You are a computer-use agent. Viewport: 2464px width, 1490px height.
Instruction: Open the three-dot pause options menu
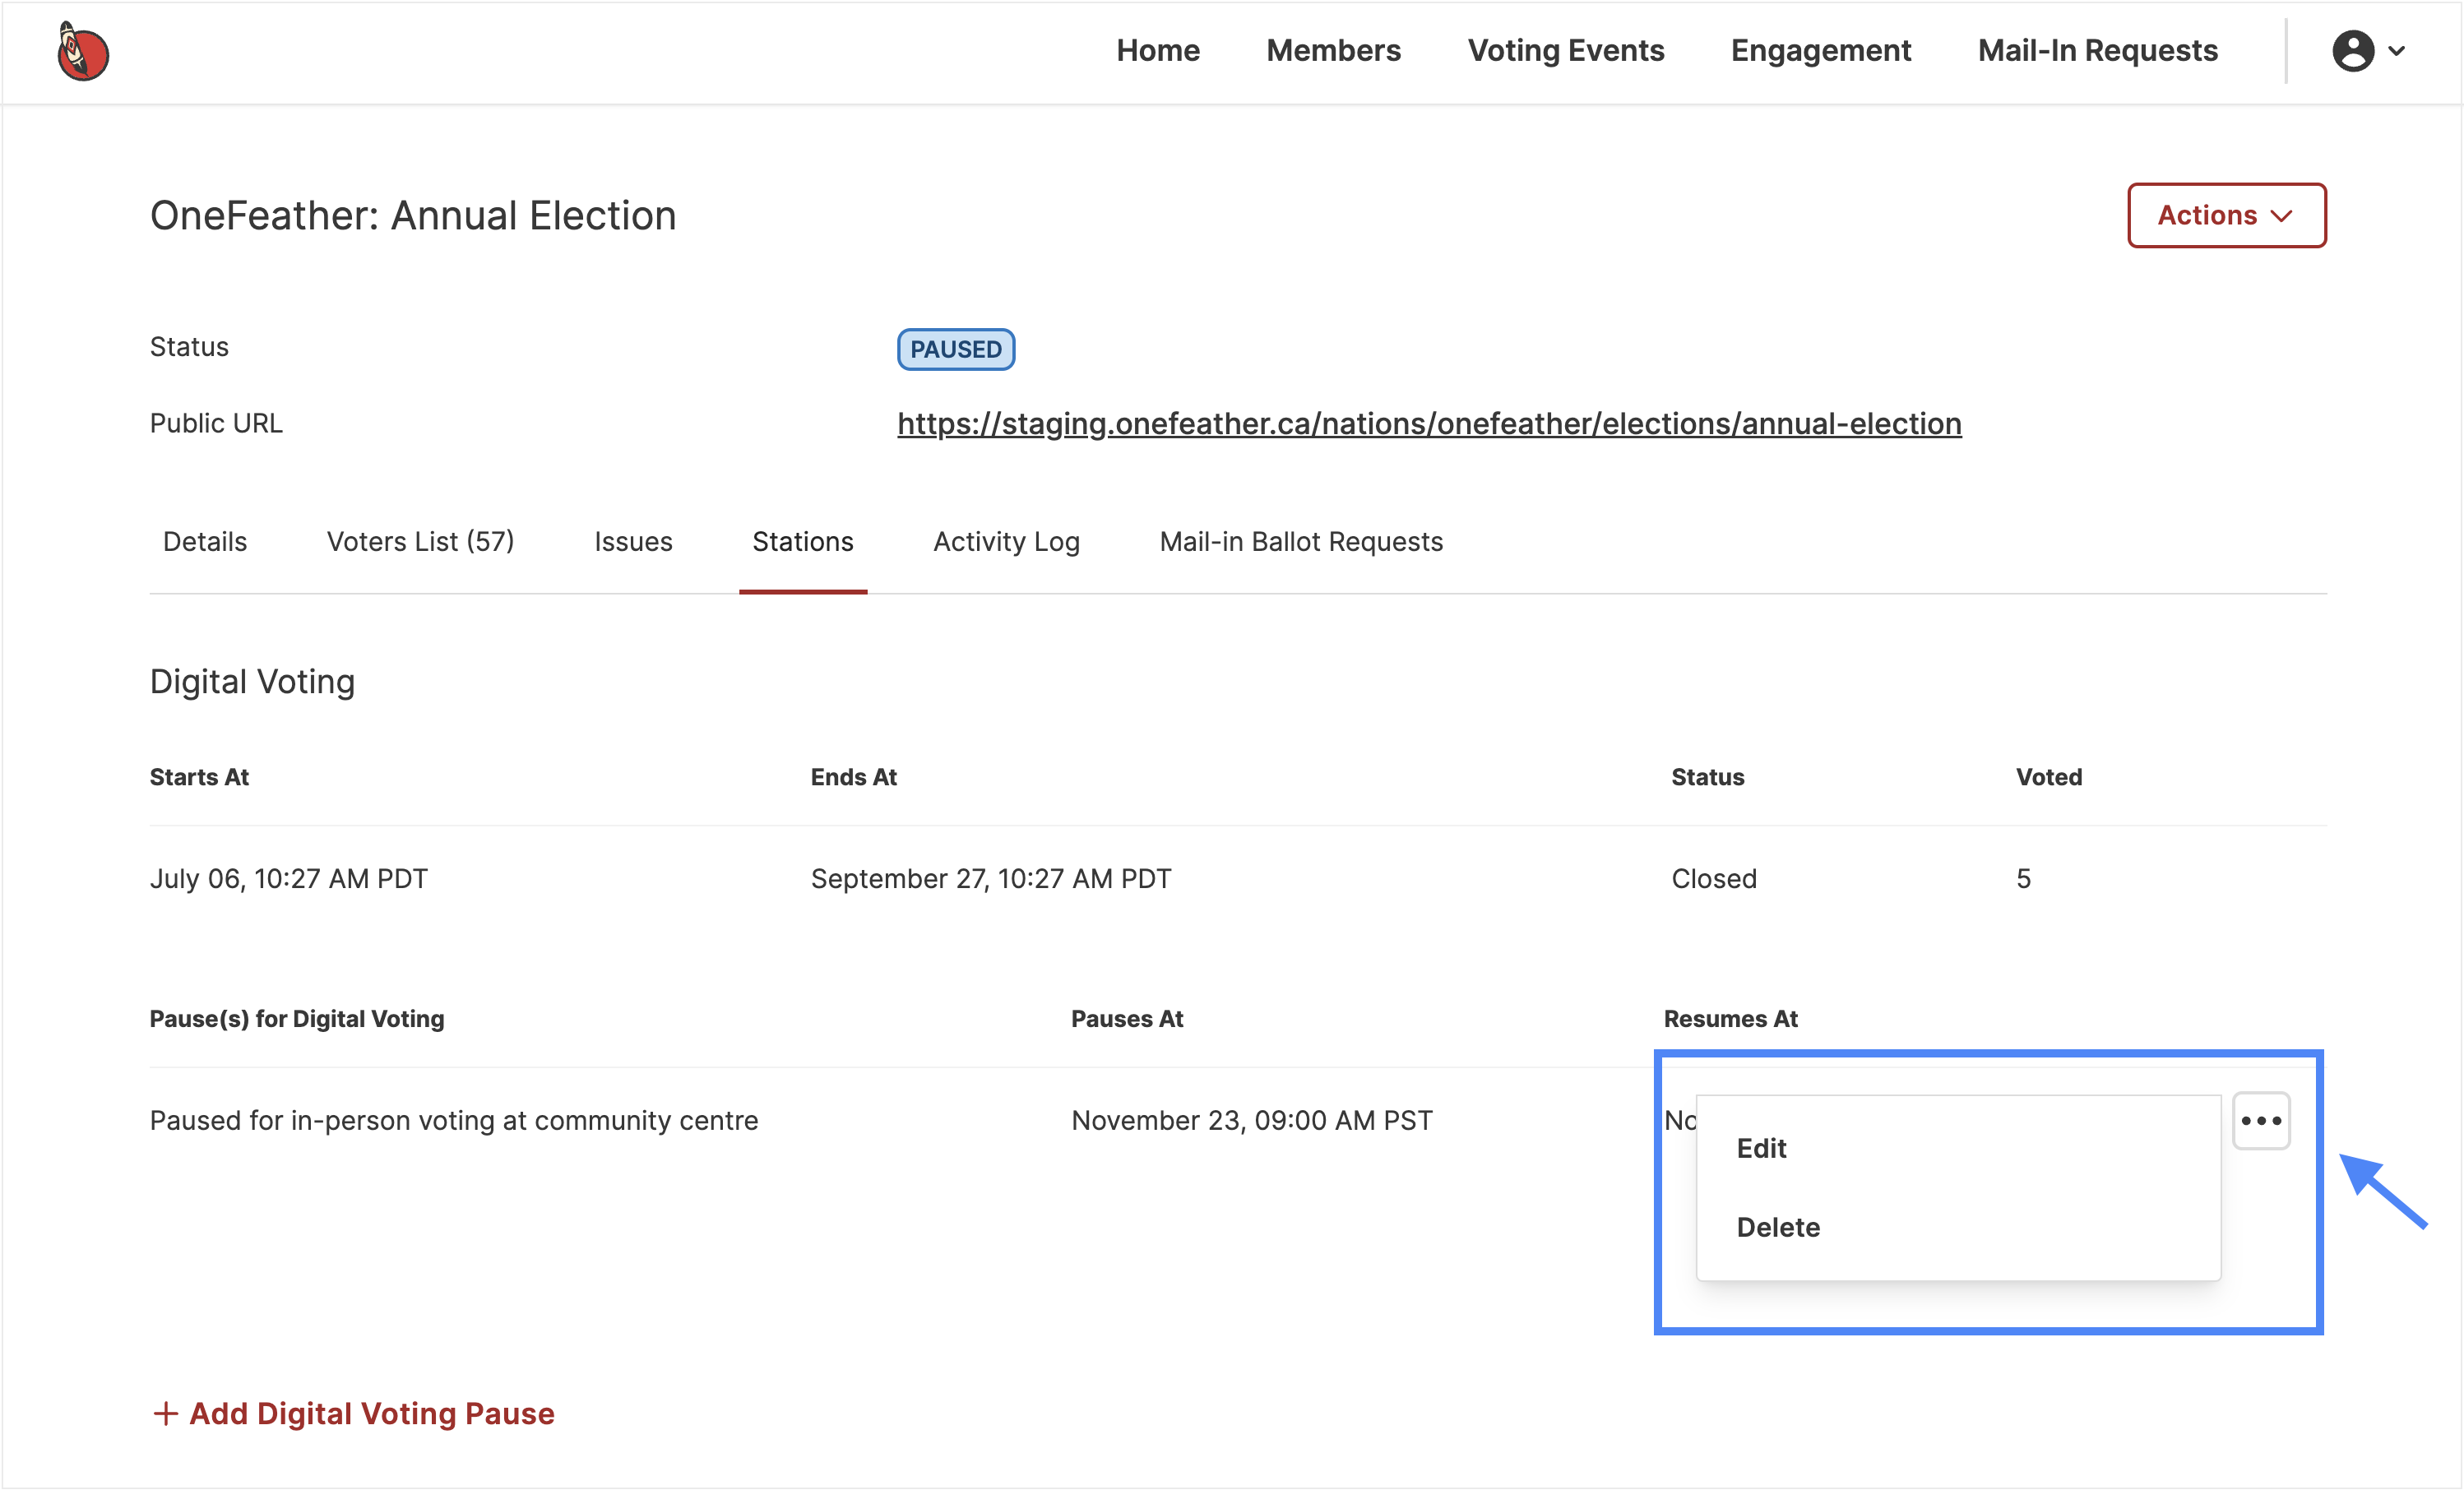pos(2261,1121)
